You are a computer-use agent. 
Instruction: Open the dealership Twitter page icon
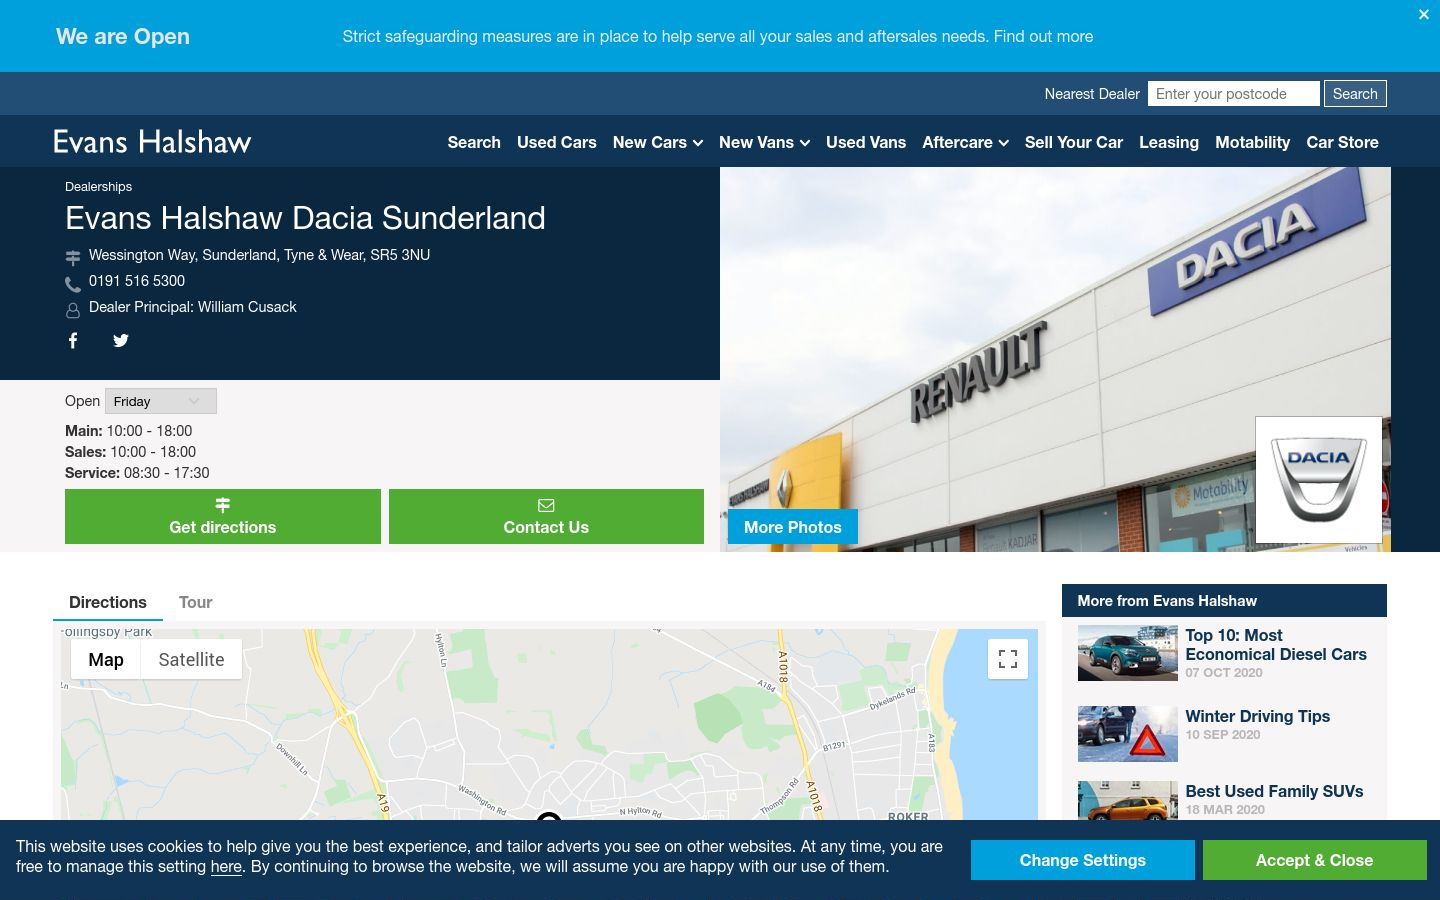coord(121,340)
